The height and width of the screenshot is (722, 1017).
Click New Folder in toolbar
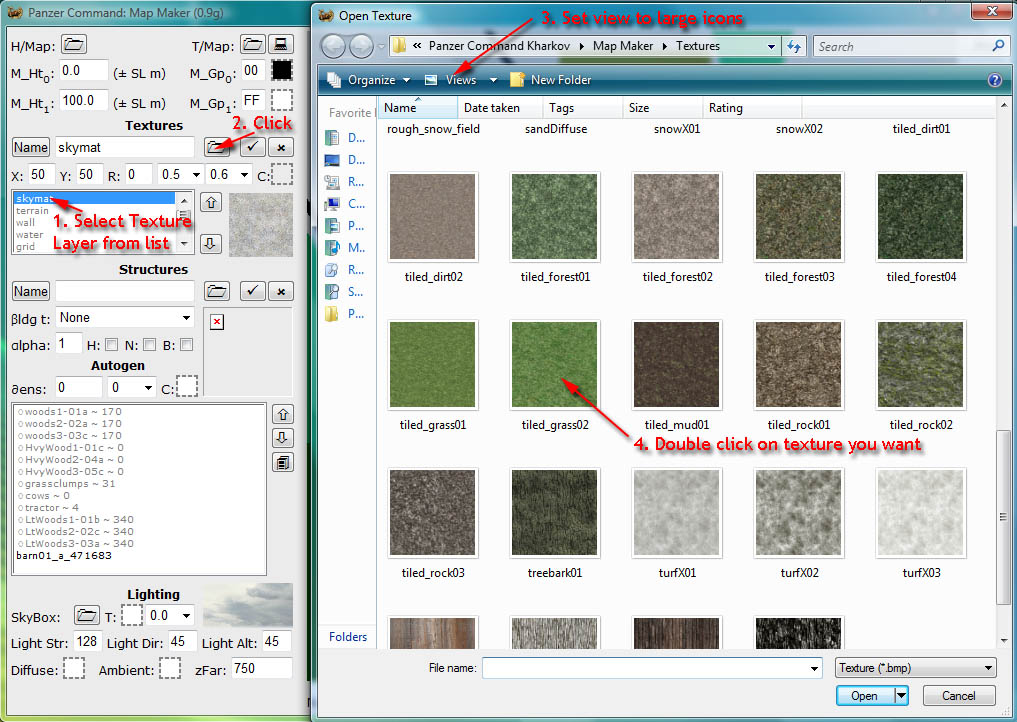pyautogui.click(x=551, y=80)
